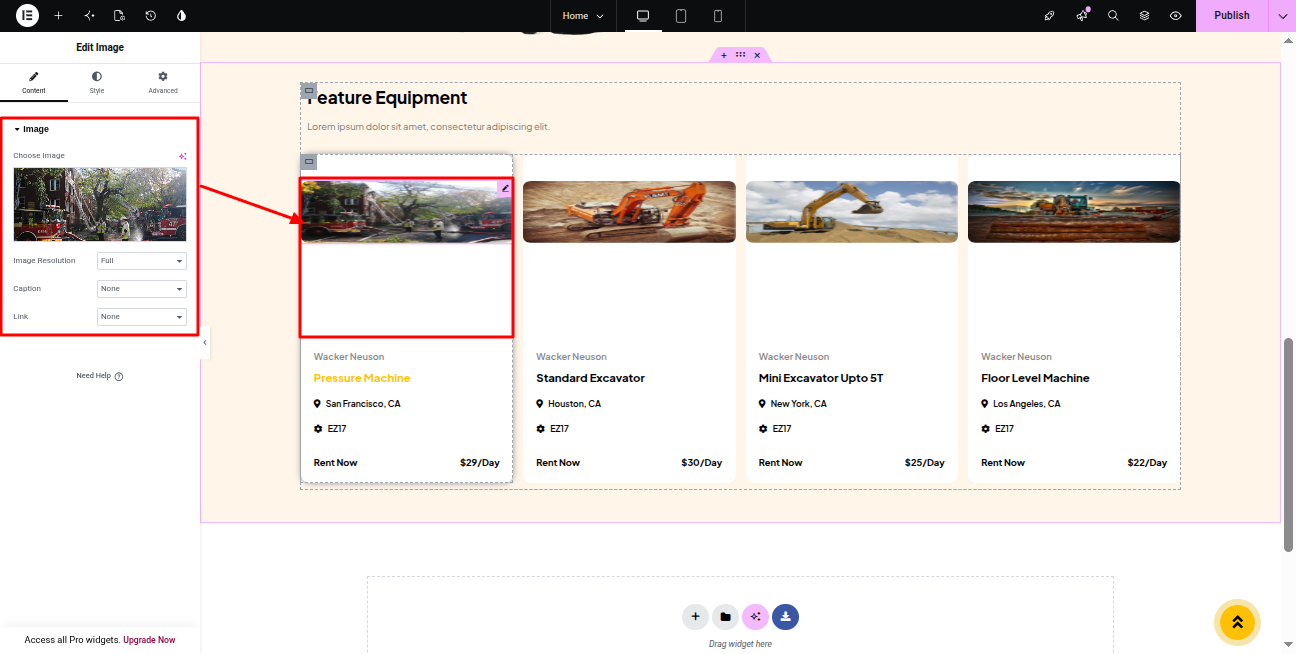Click the rocket launch icon
The height and width of the screenshot is (654, 1296).
1049,16
